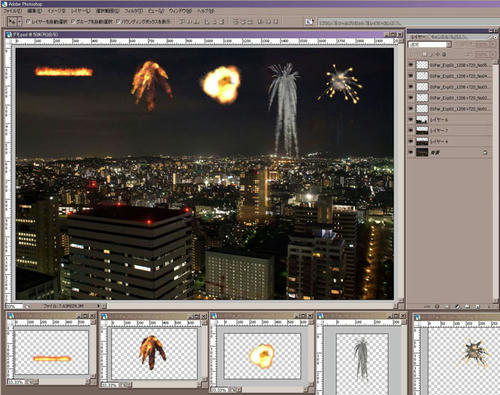Click the lock all padlock icon
This screenshot has width=500, height=395.
pyautogui.click(x=444, y=54)
